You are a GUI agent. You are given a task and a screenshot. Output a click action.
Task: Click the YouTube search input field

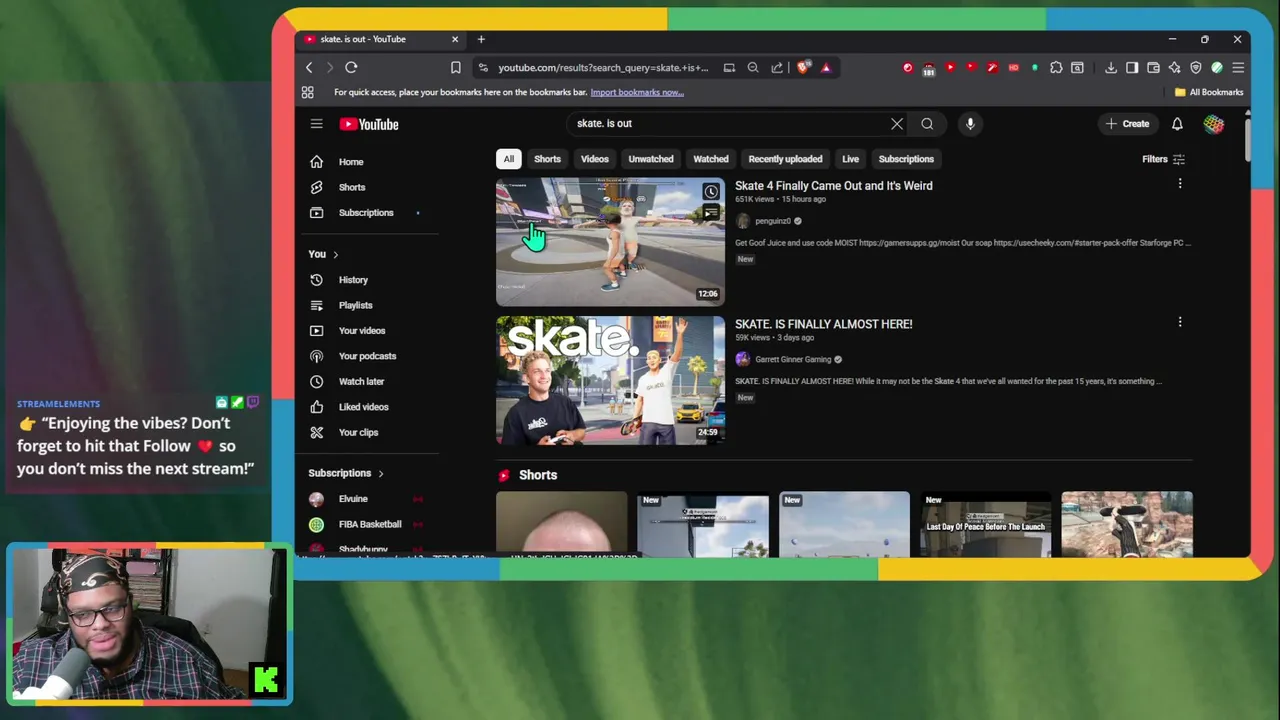tap(730, 124)
